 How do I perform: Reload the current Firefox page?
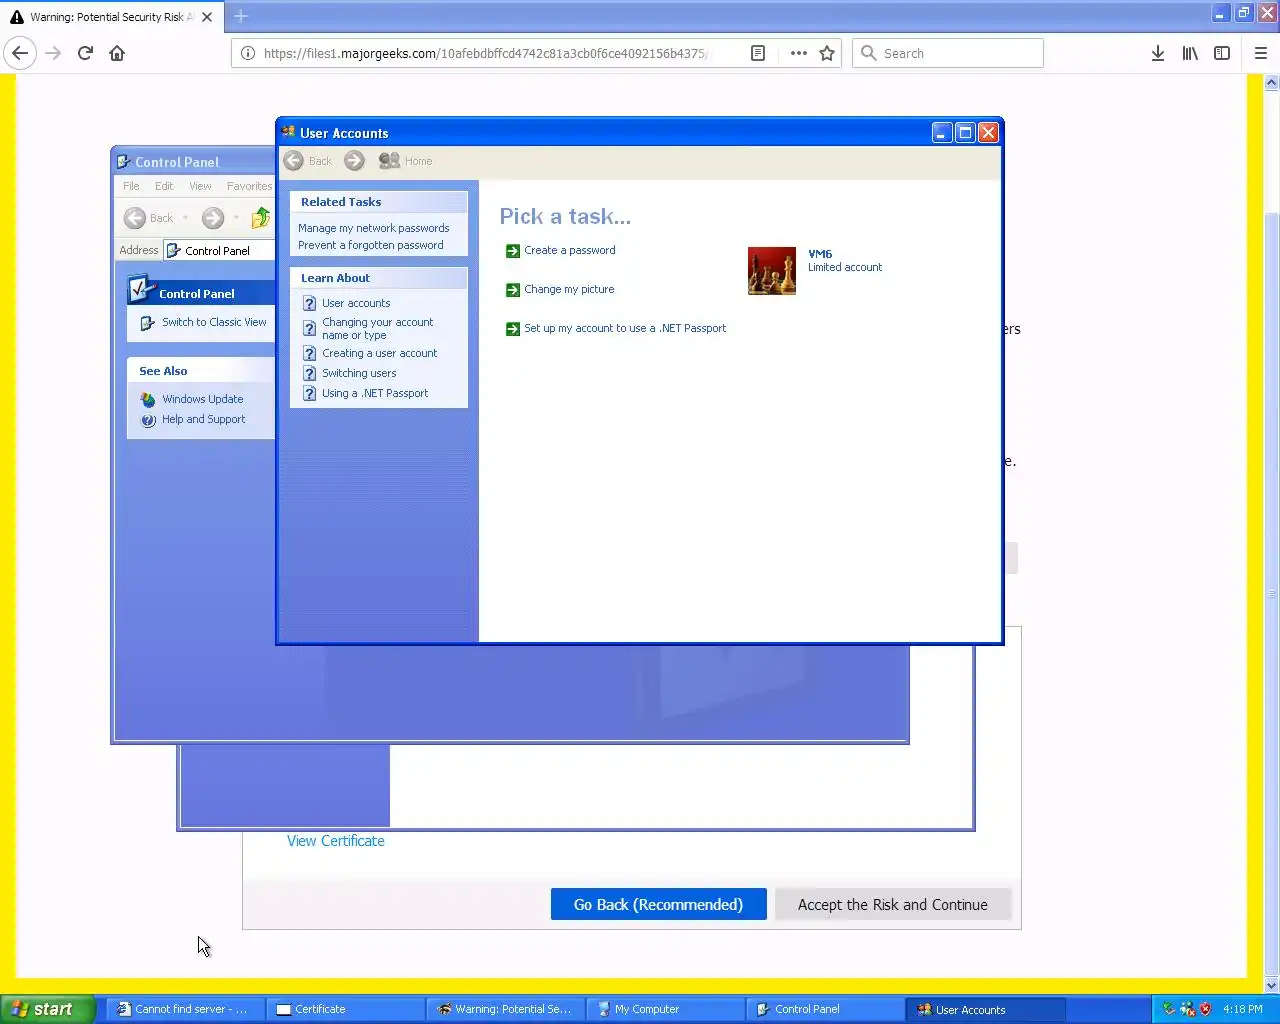(x=85, y=53)
